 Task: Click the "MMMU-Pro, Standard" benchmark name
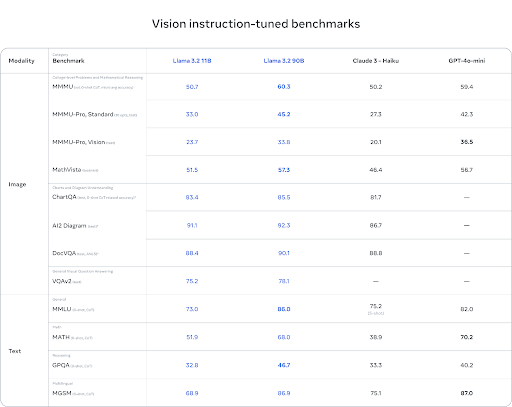coord(83,114)
